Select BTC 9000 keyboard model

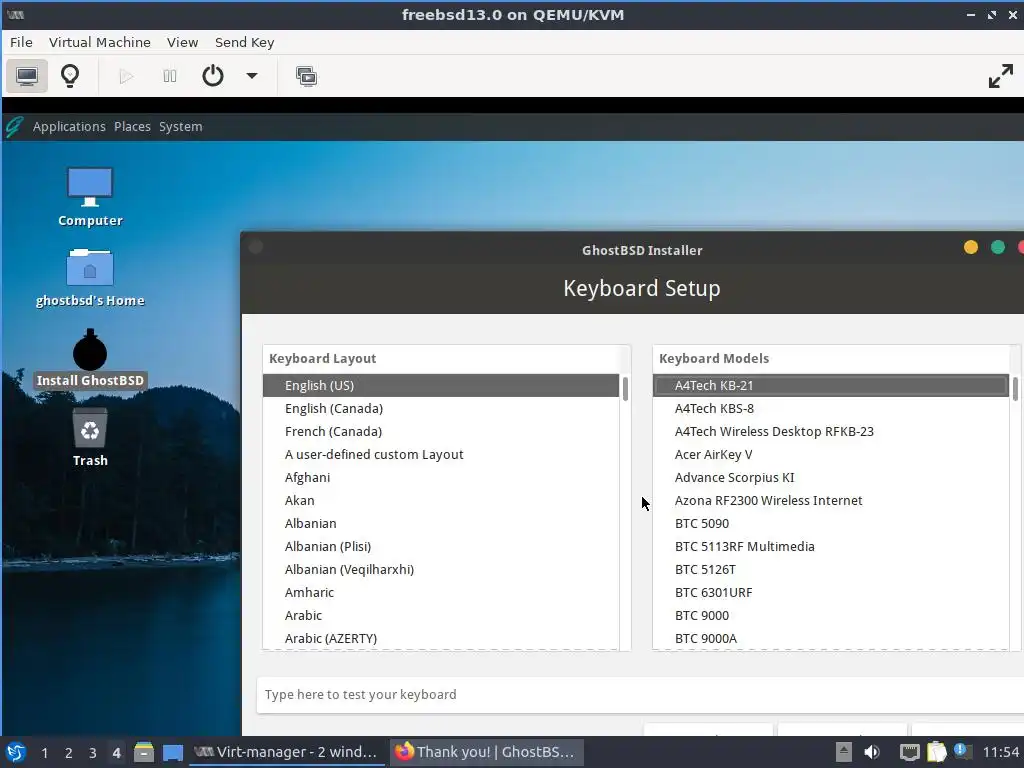(831, 615)
